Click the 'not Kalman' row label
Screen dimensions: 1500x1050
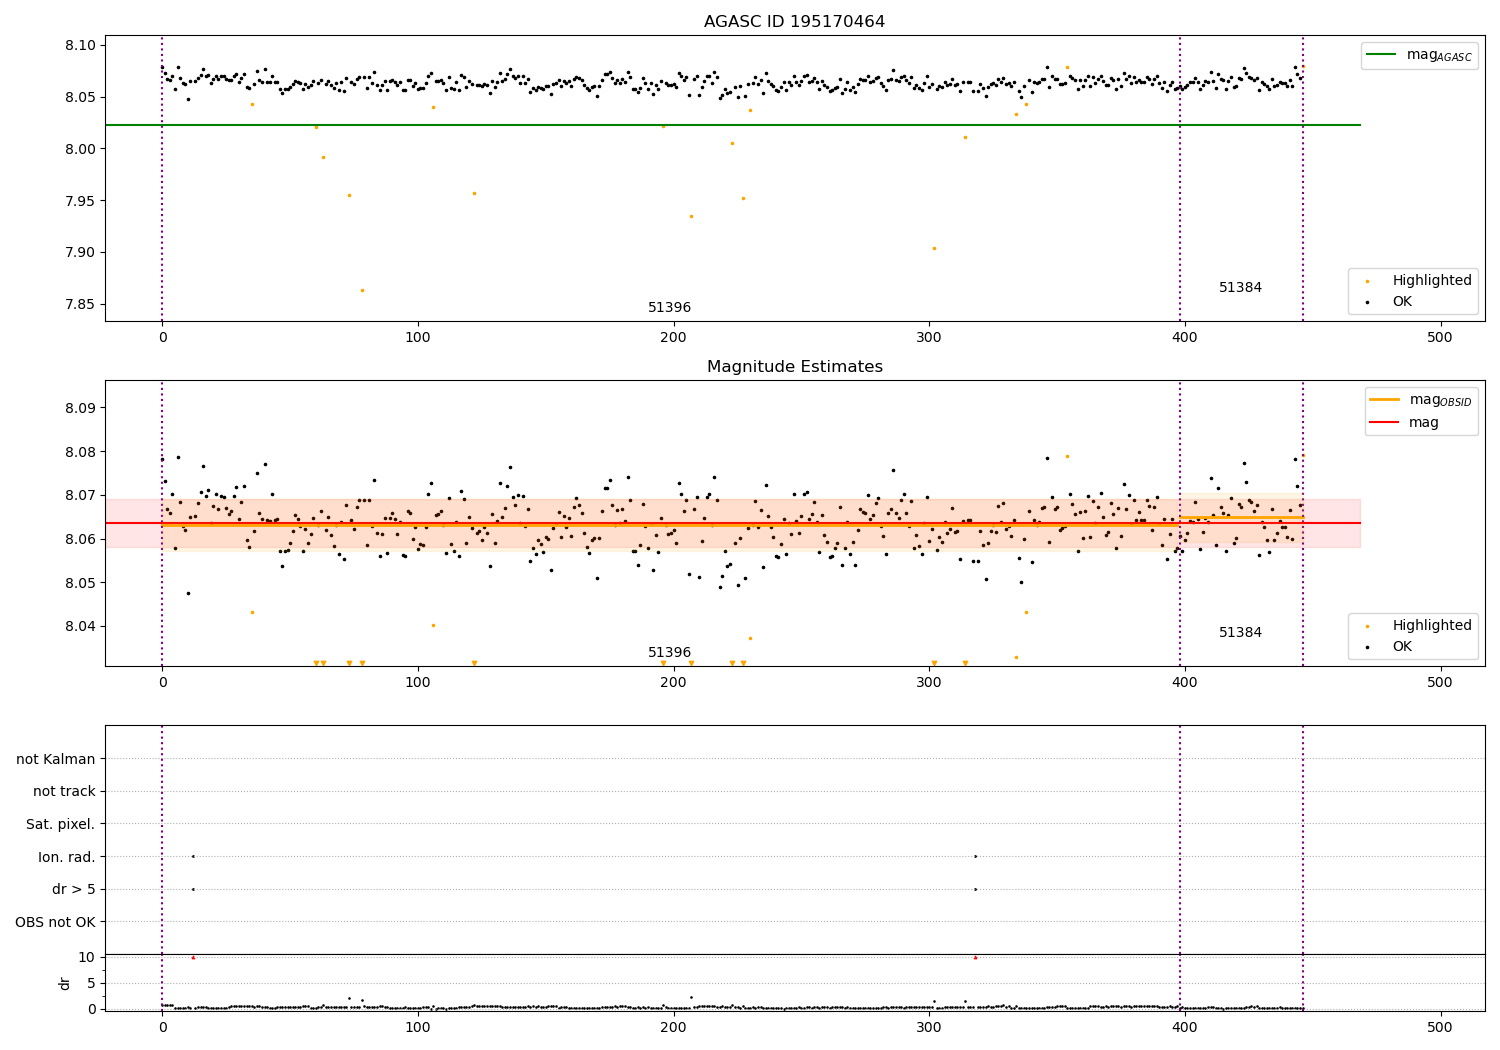coord(56,759)
